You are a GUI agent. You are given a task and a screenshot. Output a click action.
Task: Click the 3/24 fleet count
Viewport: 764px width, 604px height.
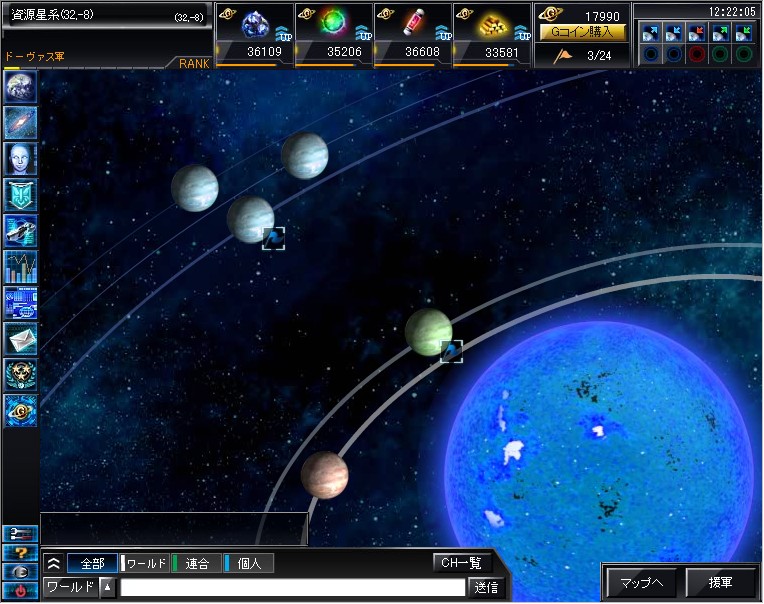pos(599,56)
